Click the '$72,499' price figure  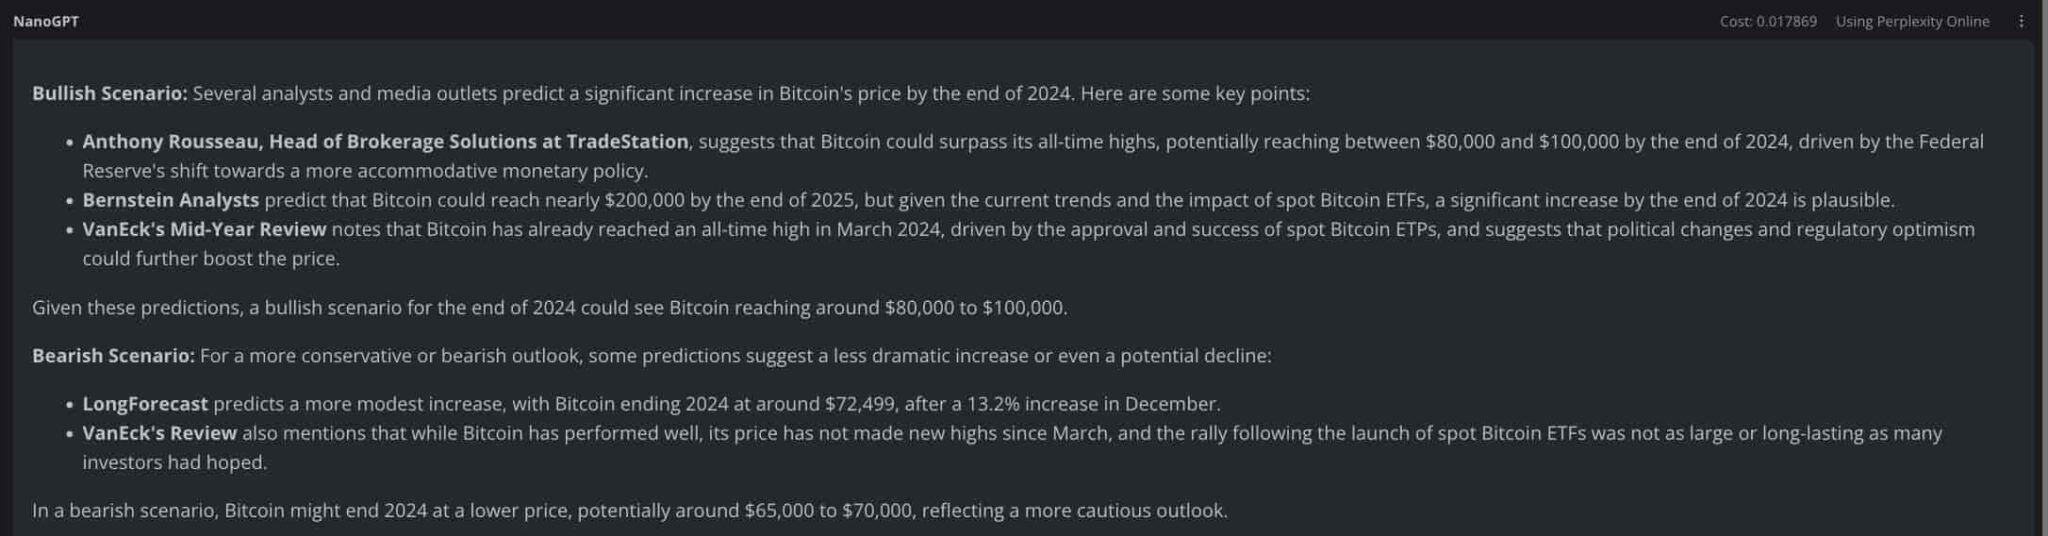(x=859, y=404)
